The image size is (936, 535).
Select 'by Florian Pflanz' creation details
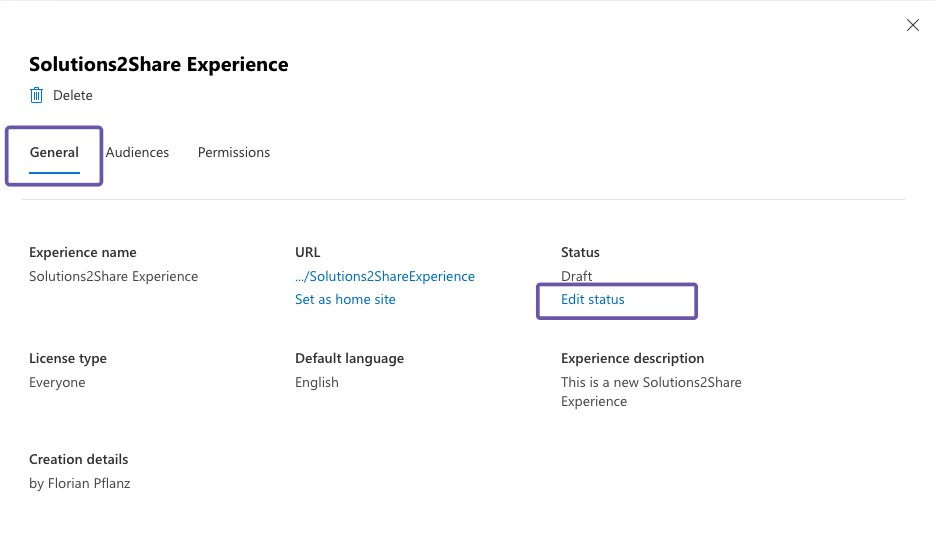point(80,484)
